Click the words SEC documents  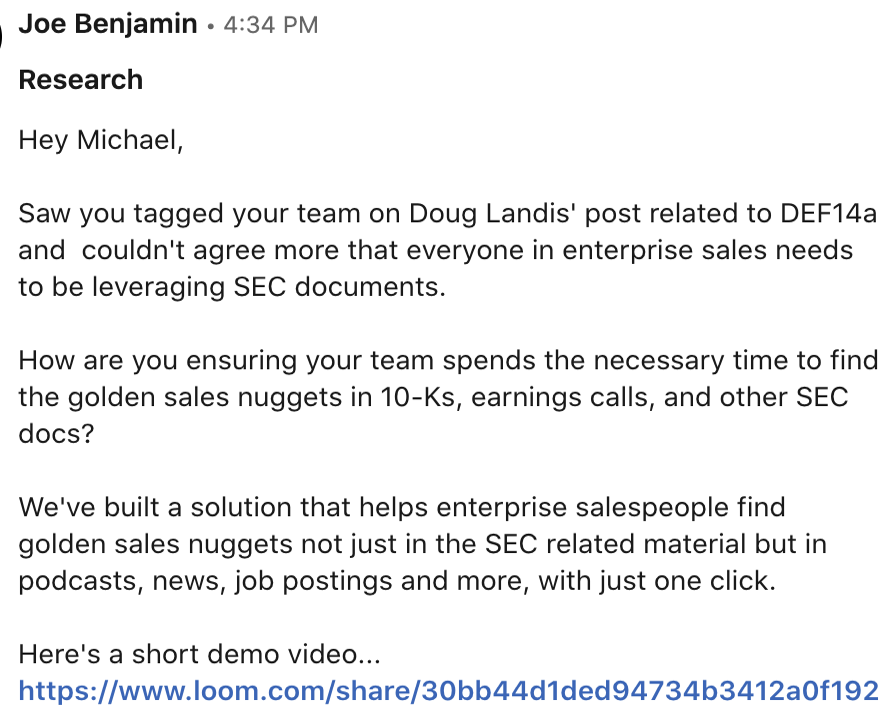click(x=339, y=287)
